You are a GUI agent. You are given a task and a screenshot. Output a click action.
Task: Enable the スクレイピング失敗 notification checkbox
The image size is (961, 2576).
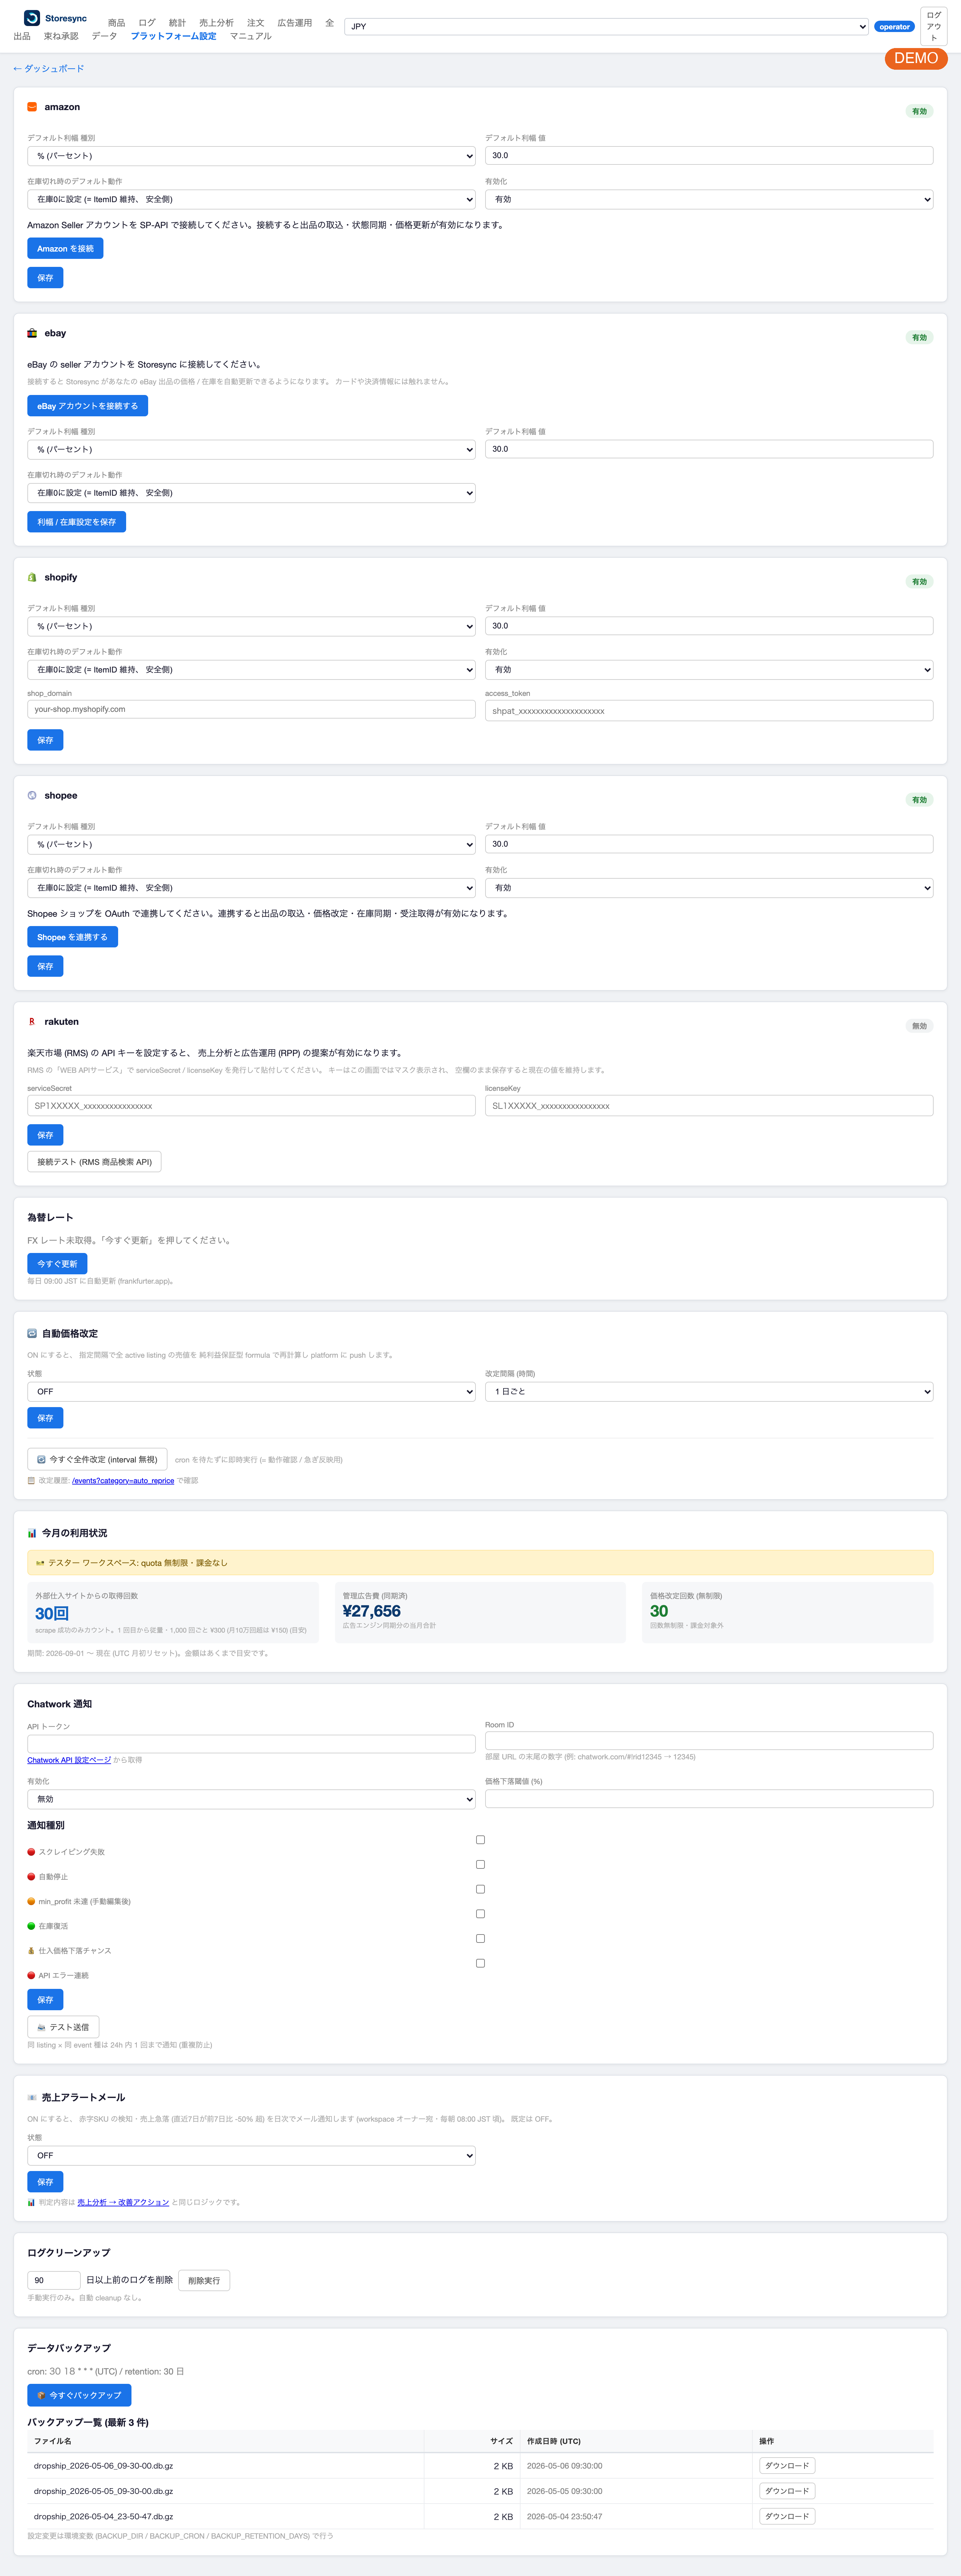coord(480,1840)
